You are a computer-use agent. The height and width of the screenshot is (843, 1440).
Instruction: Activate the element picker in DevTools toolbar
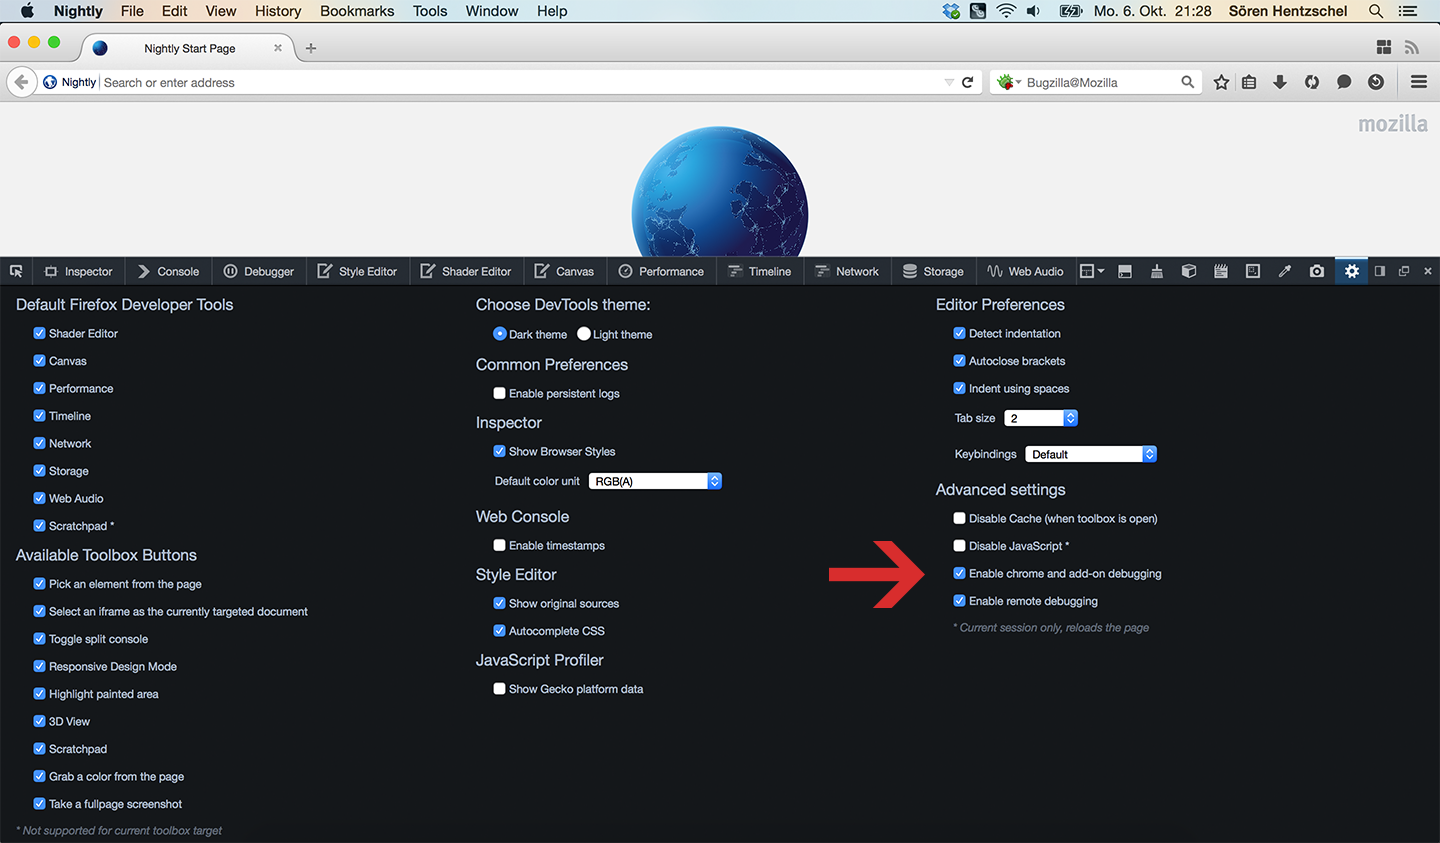coord(16,271)
